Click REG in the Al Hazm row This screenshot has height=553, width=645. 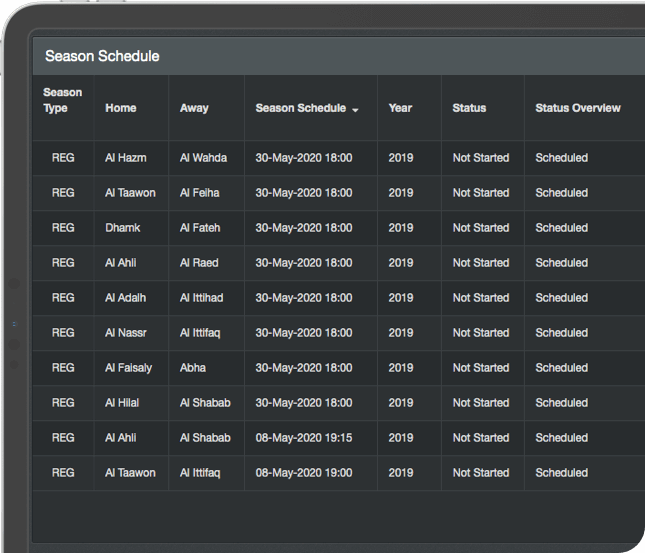63,158
